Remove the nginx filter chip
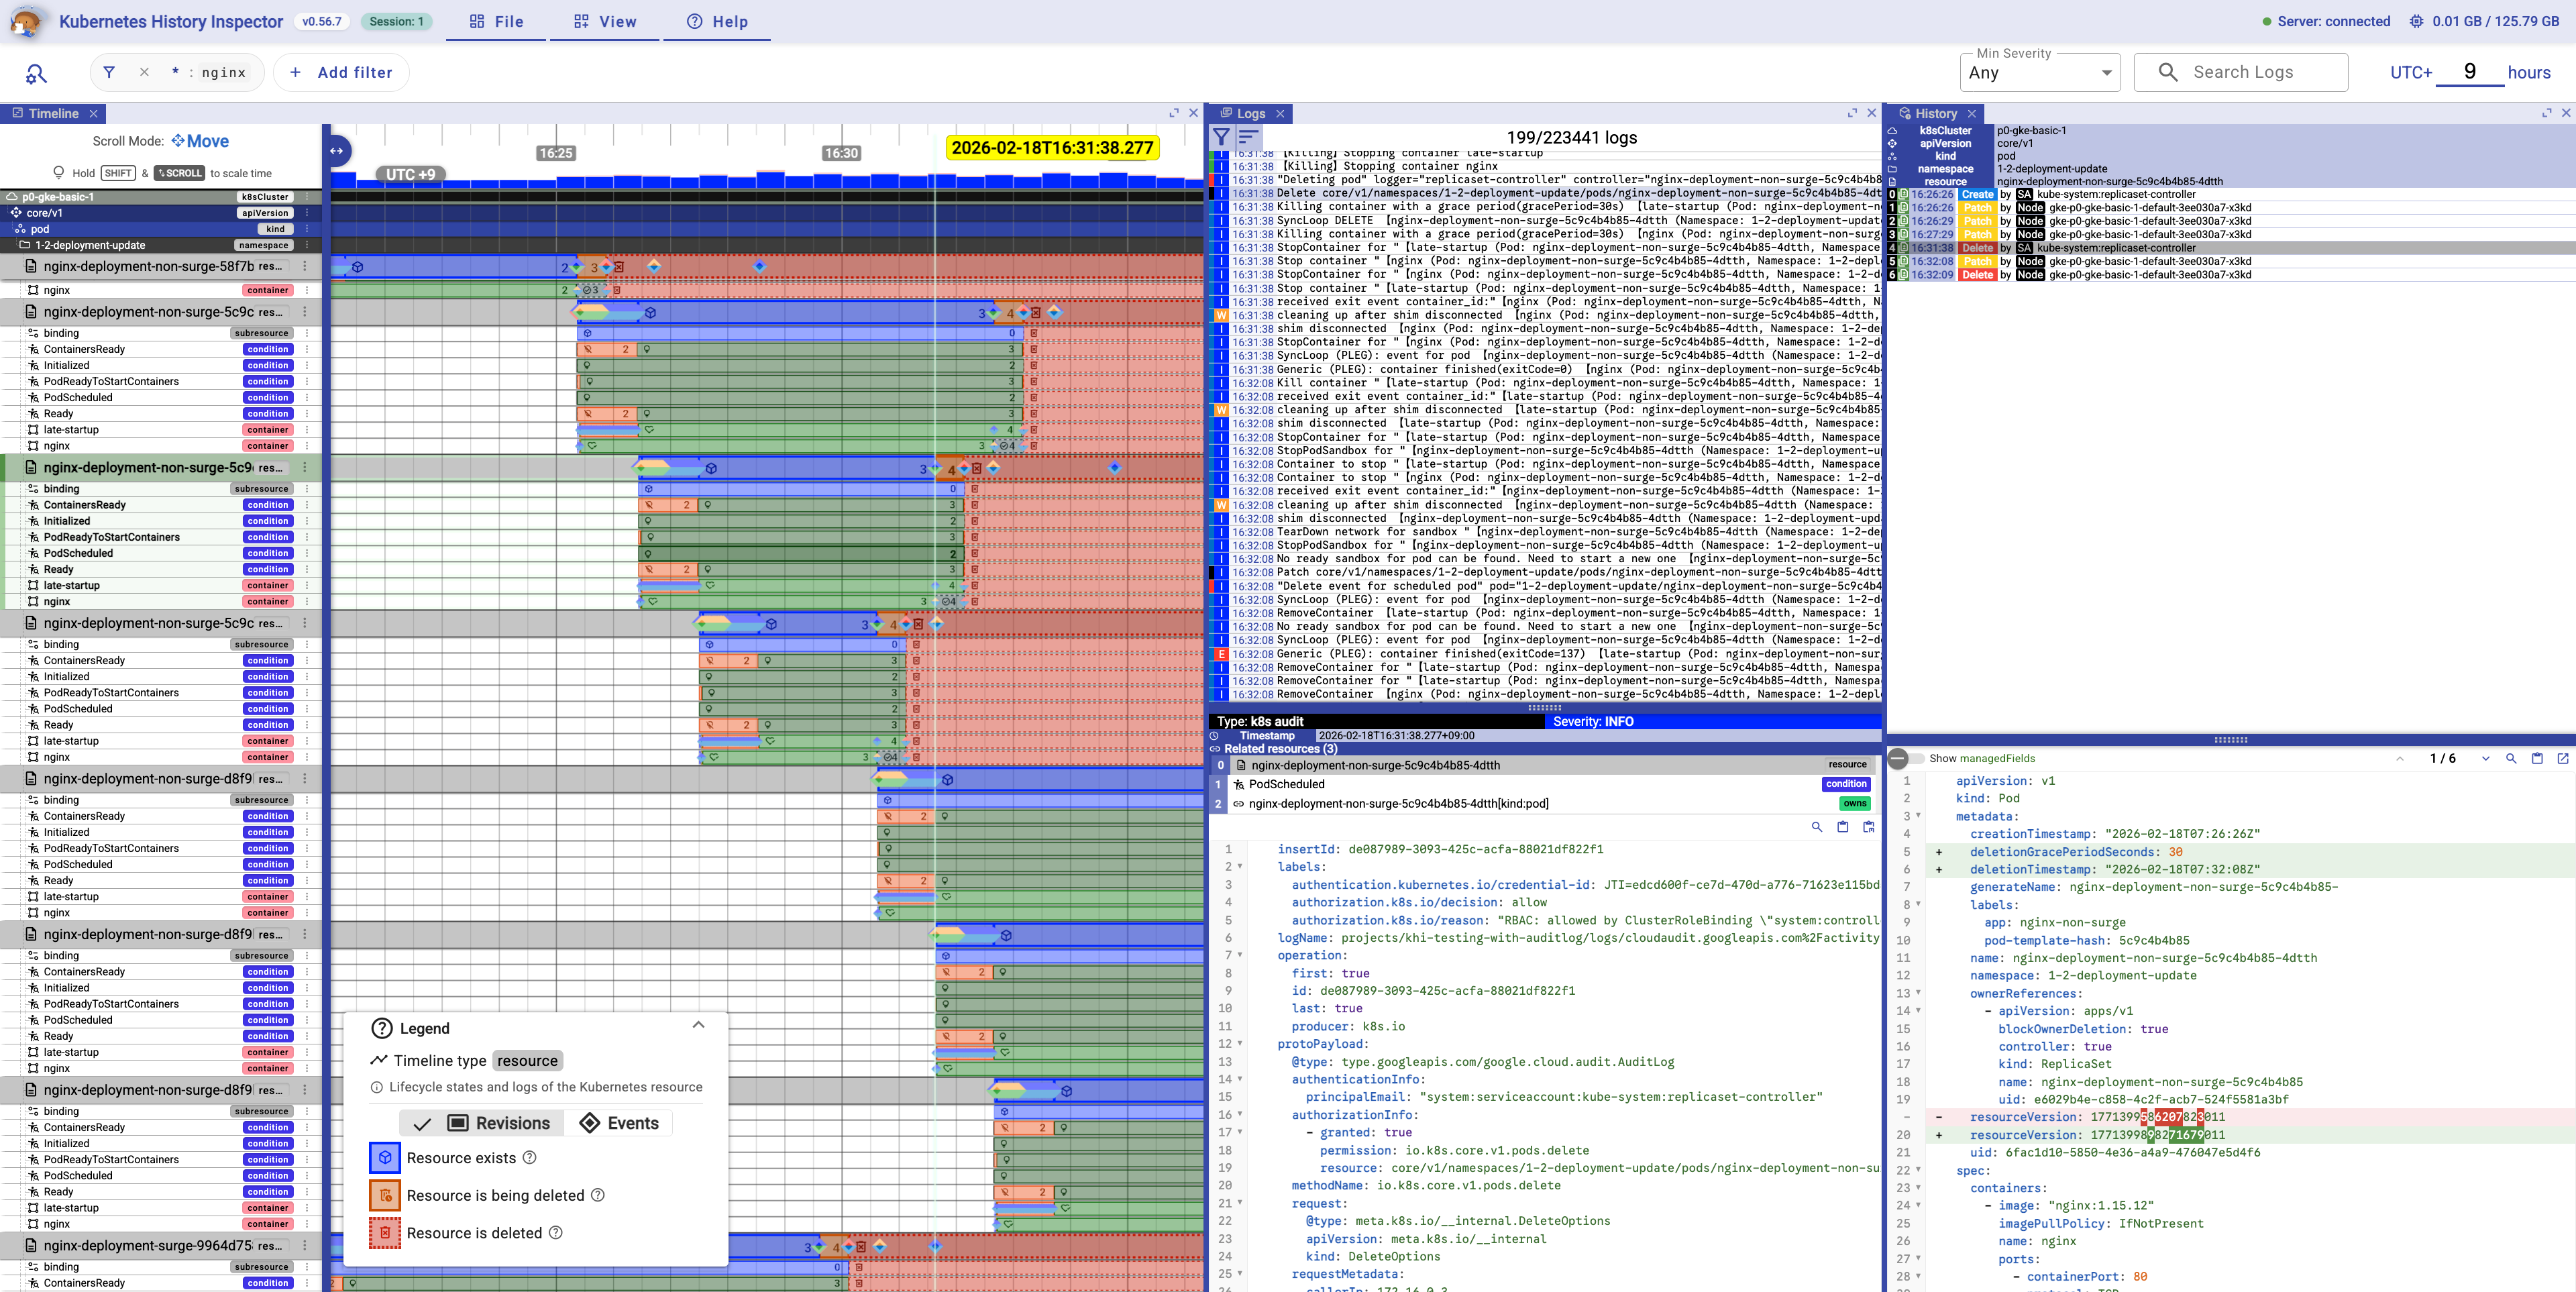Image resolution: width=2576 pixels, height=1292 pixels. point(144,72)
